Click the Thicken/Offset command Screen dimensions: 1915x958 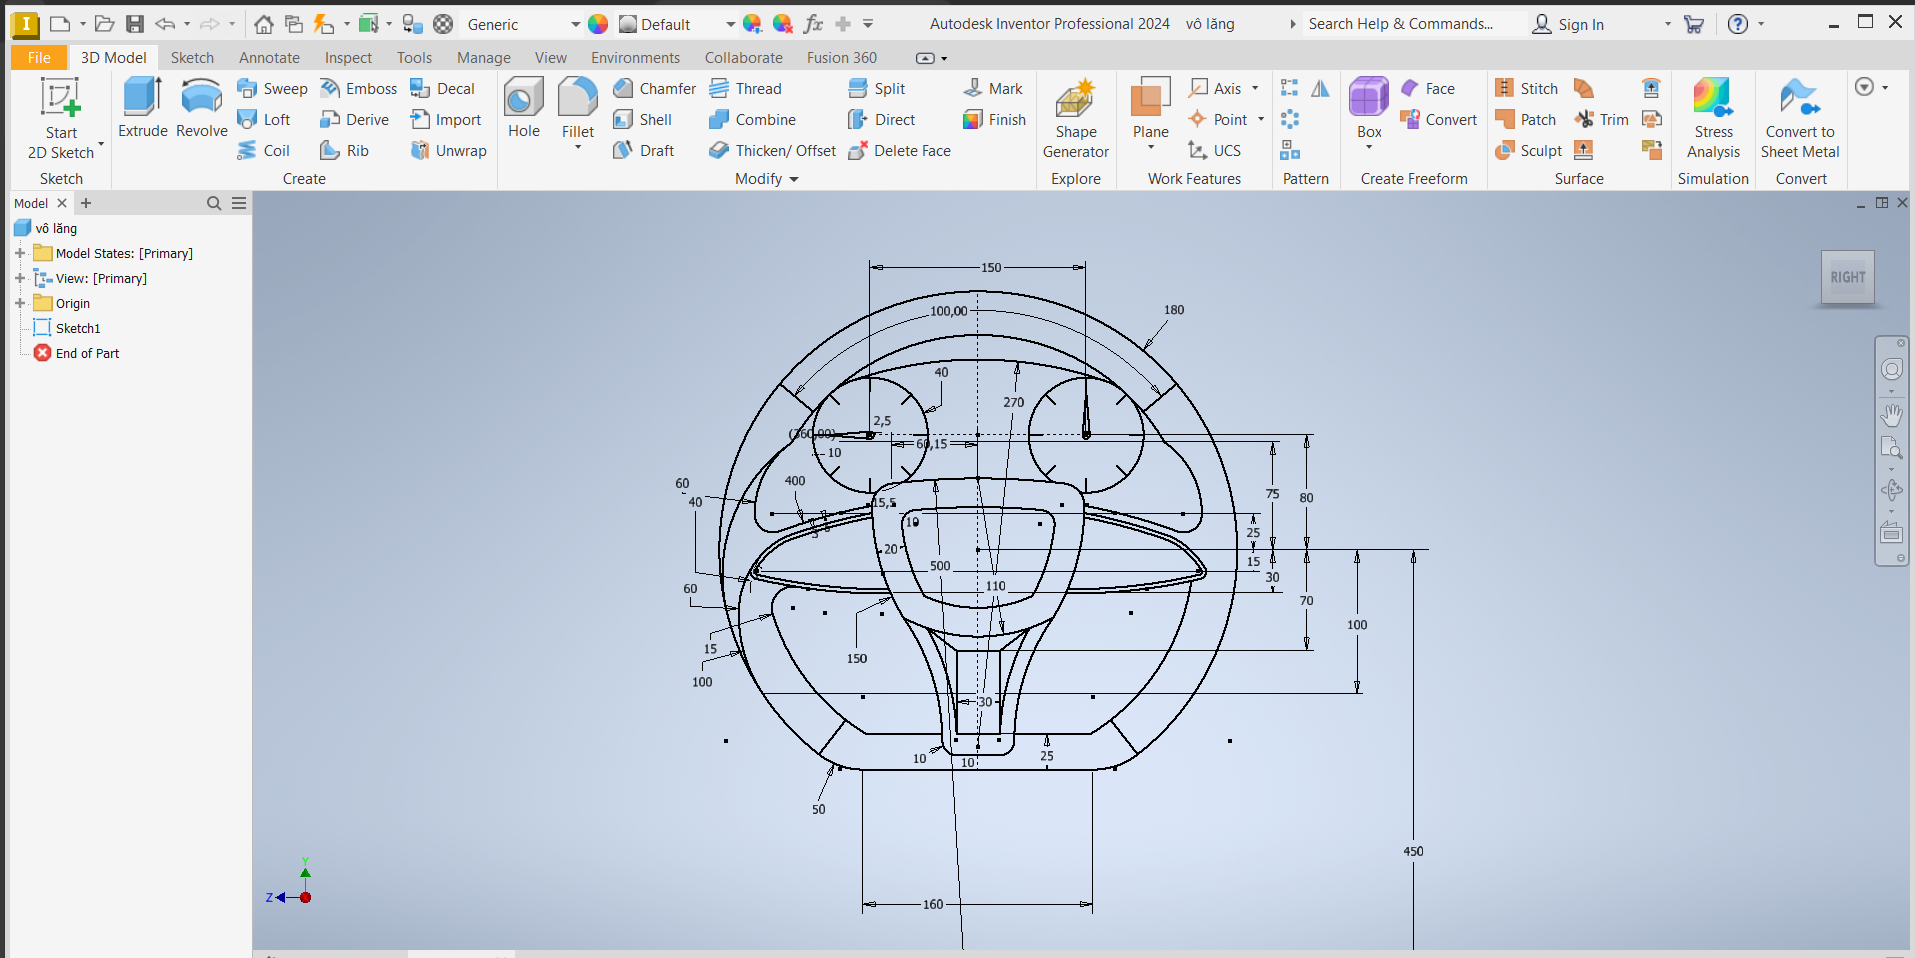click(x=772, y=151)
